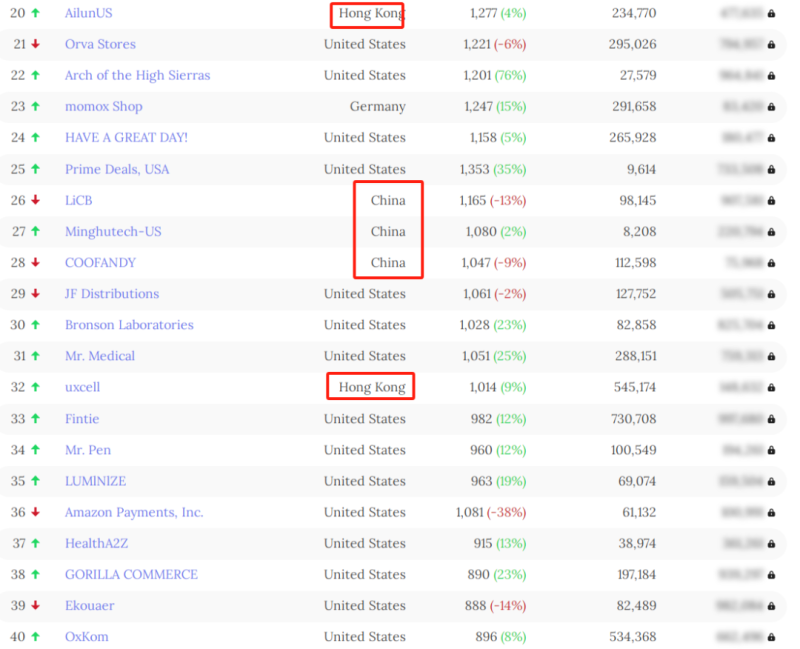Click the red down arrow beside rank 28

(x=36, y=262)
